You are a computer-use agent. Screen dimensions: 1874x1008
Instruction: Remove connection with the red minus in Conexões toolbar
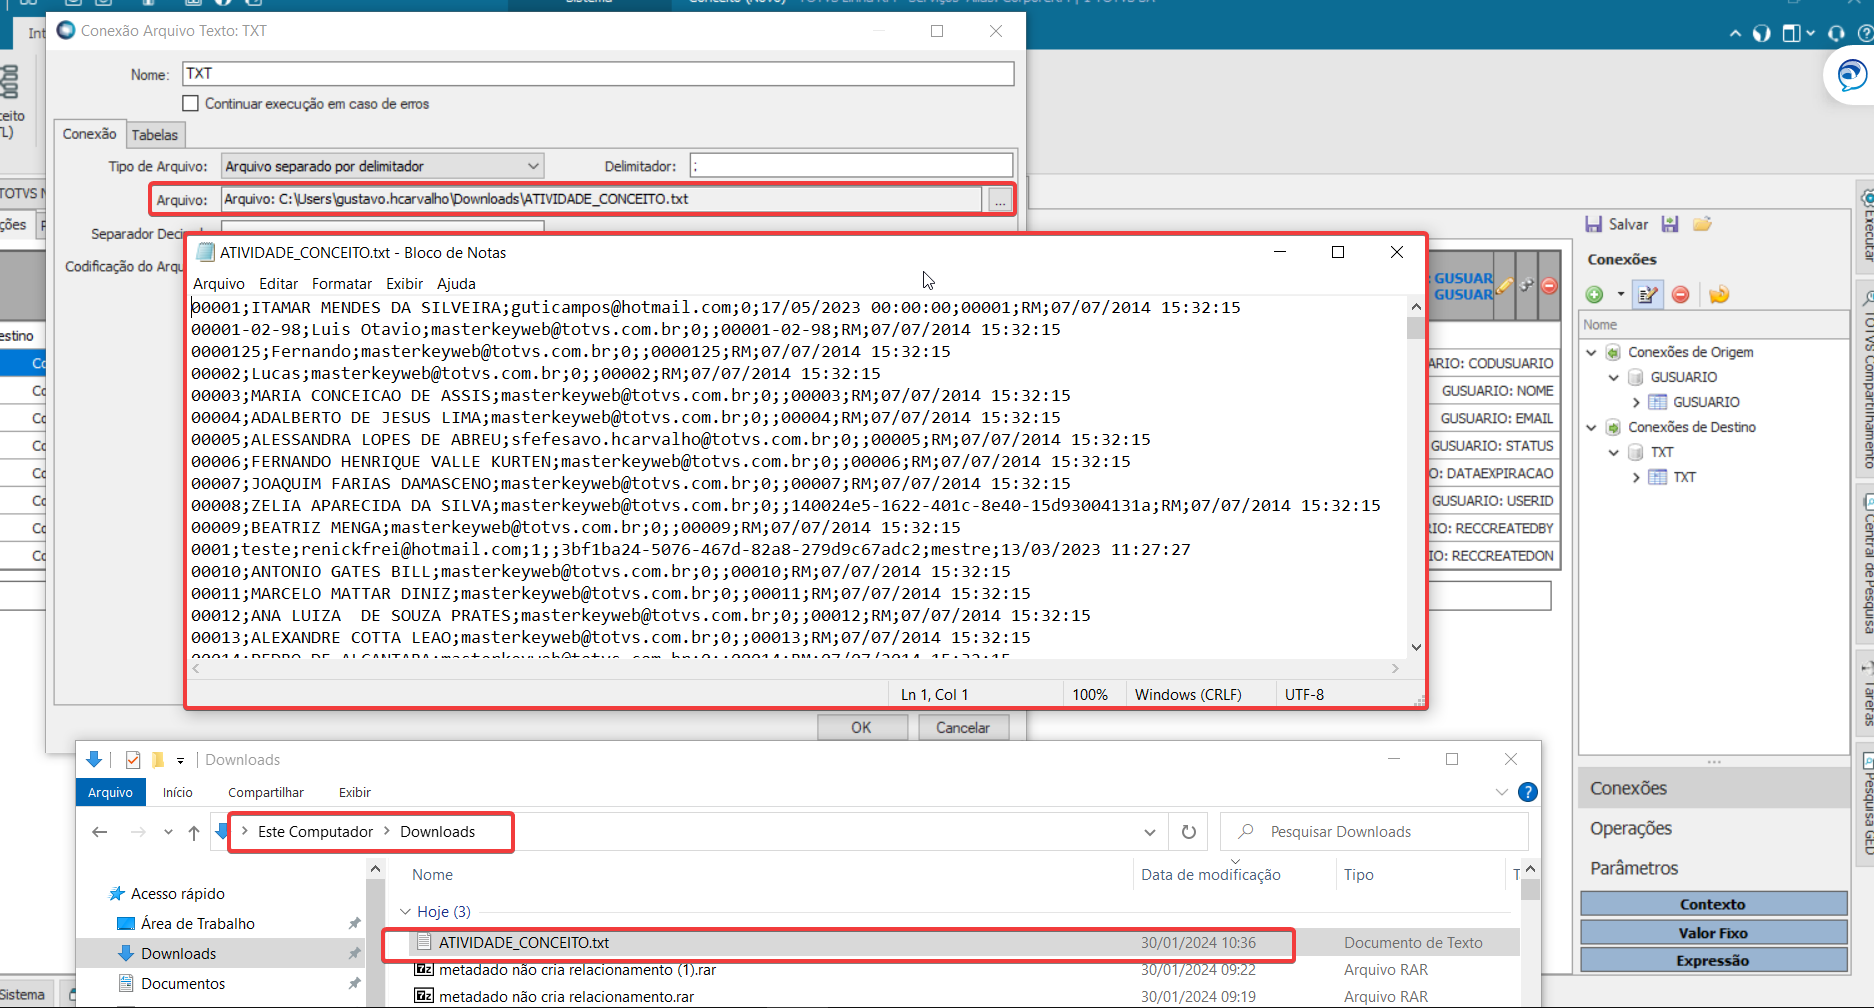(x=1681, y=294)
